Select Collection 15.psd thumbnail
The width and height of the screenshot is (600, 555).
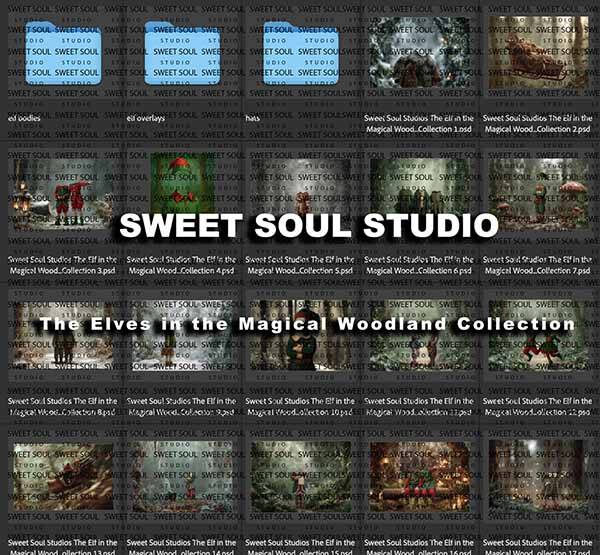[x=301, y=477]
